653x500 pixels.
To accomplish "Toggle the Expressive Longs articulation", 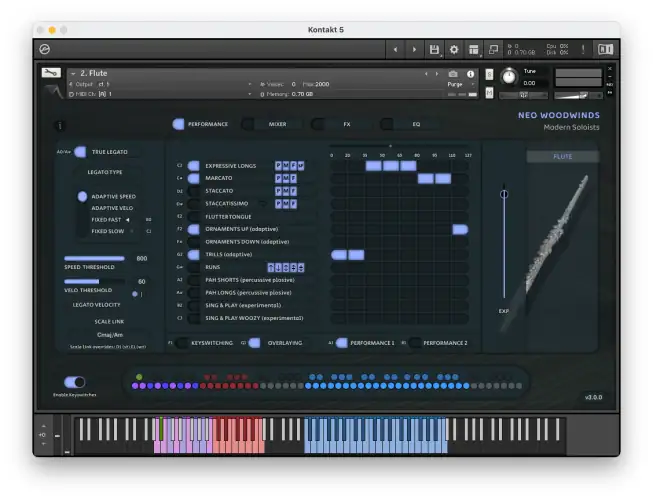I will click(x=193, y=166).
